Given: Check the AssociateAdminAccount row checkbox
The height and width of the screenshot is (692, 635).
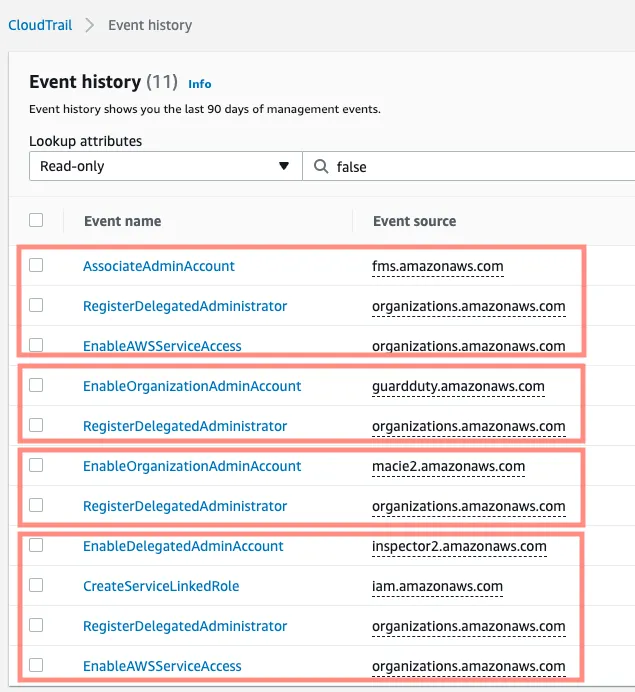Looking at the screenshot, I should [36, 265].
